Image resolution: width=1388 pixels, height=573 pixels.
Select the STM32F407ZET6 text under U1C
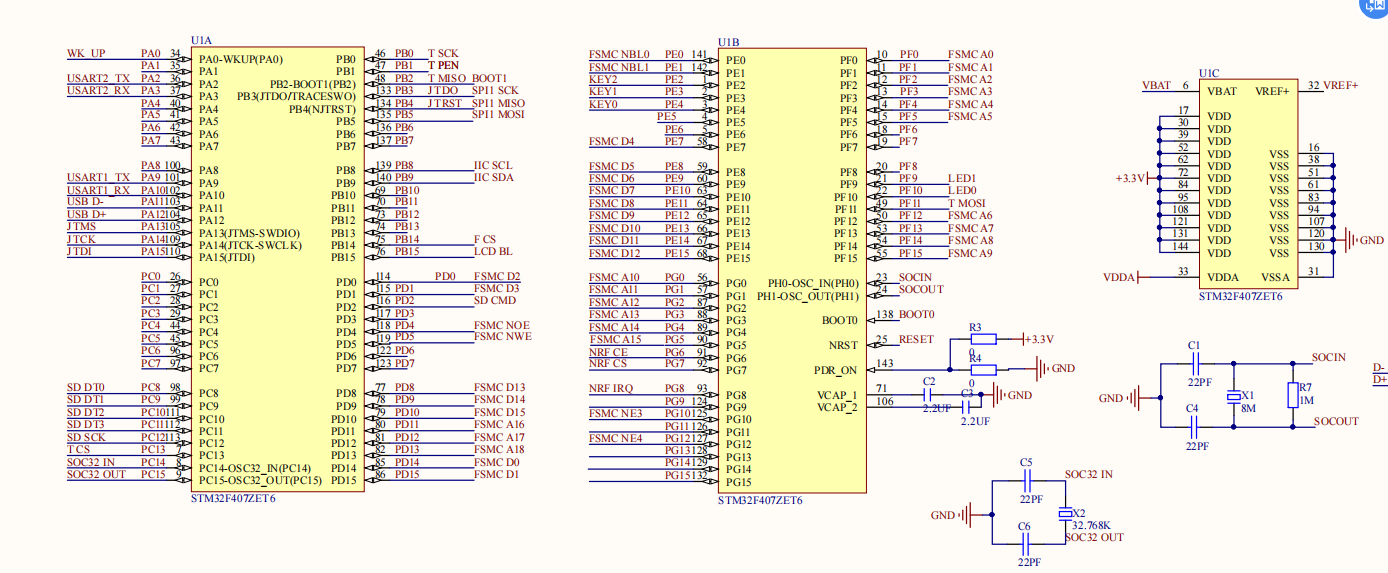[1241, 296]
